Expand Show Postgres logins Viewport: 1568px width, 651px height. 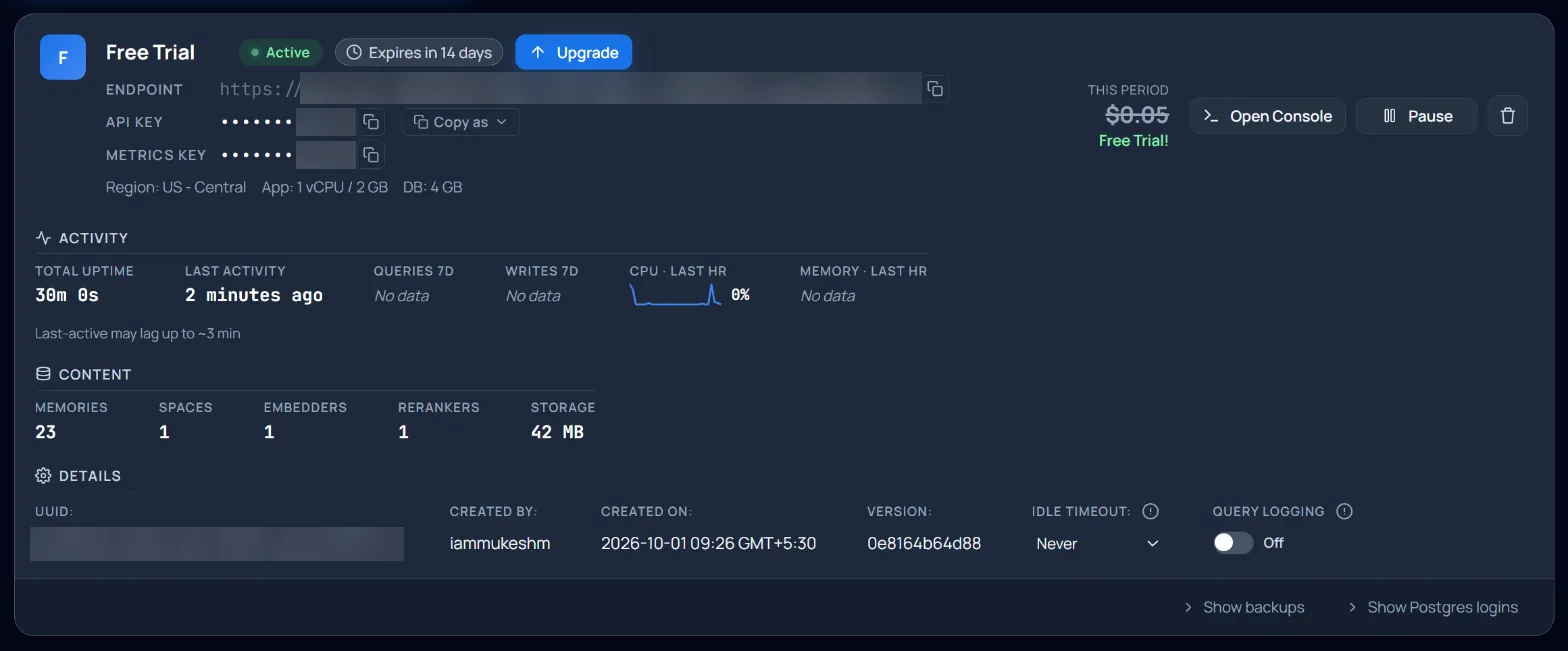click(1433, 607)
